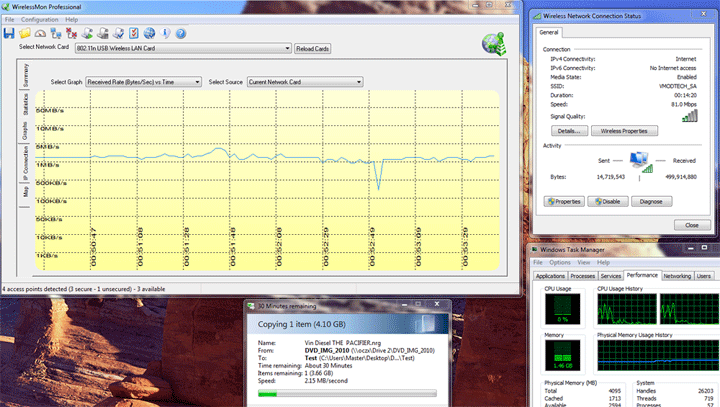Click the Reload Cards button
720x407 pixels.
(x=312, y=48)
